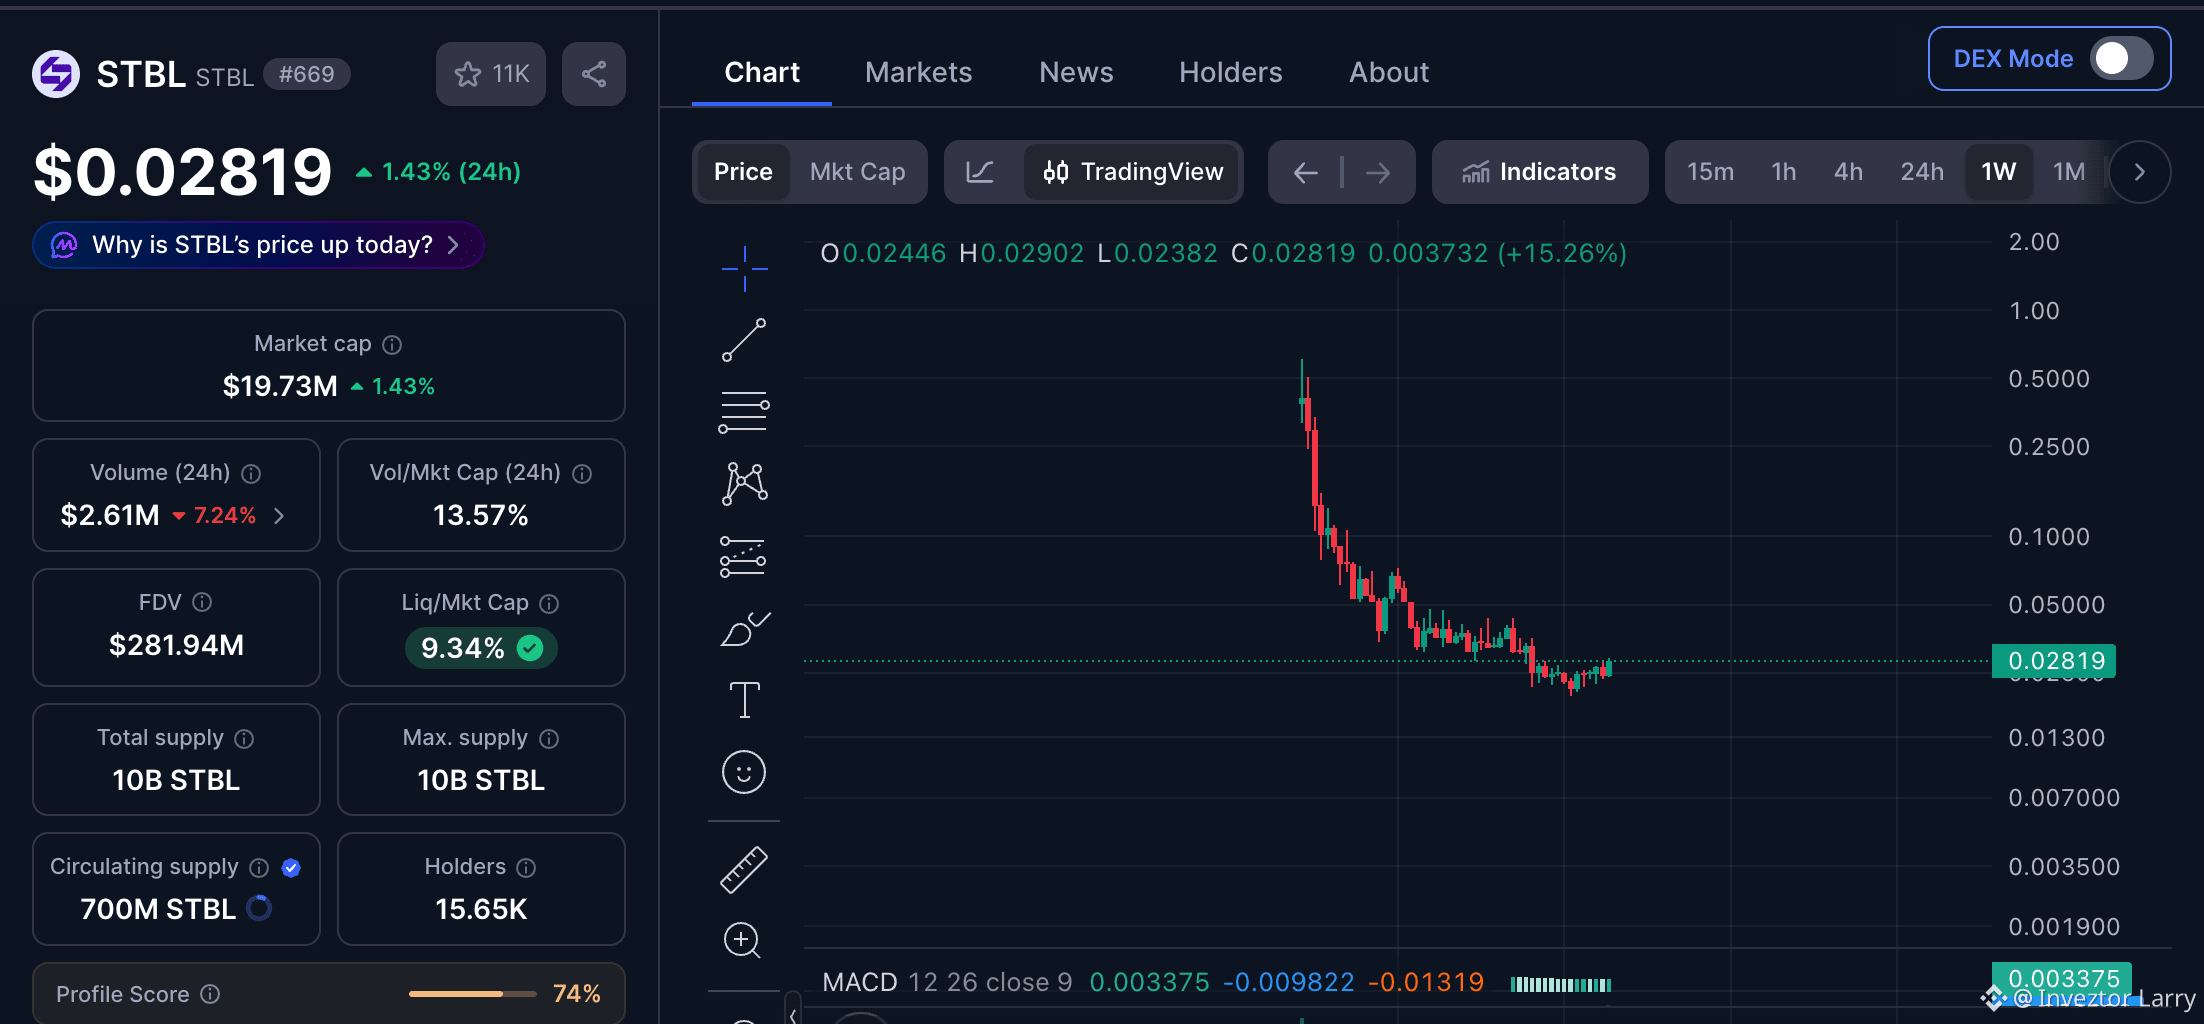The width and height of the screenshot is (2204, 1024).
Task: Show Holders info tooltip
Action: (526, 868)
